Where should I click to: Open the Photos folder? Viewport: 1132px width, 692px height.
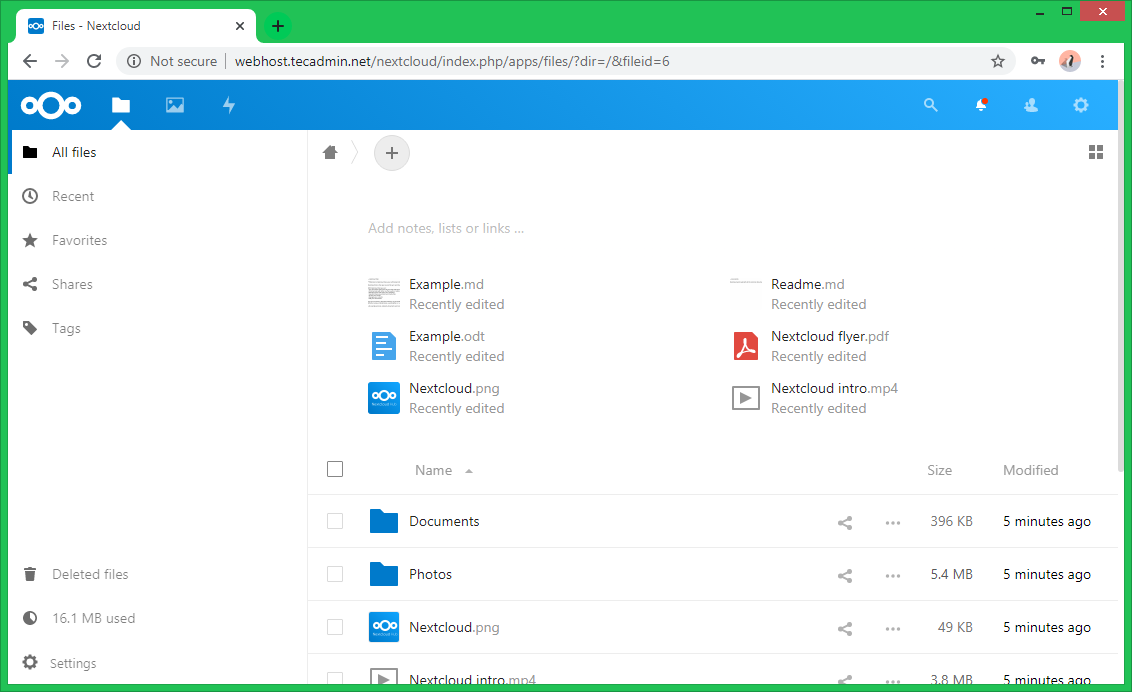point(430,574)
